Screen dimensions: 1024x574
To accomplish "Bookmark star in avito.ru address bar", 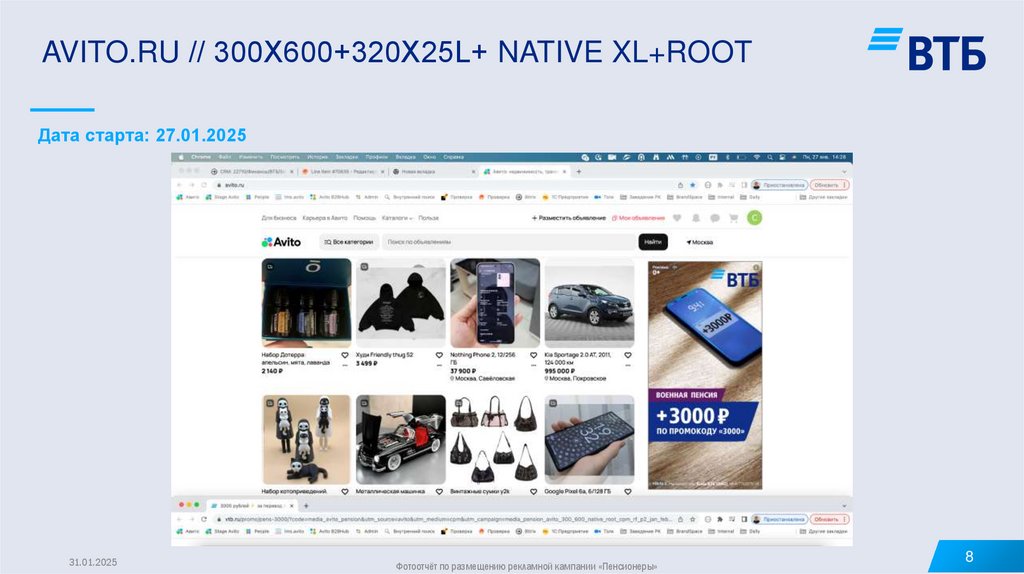I will [693, 185].
